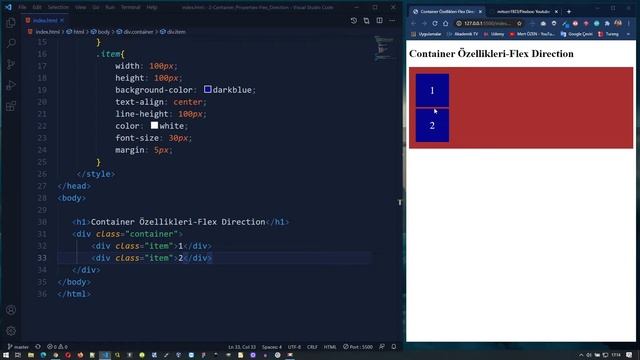
Task: Click the master branch in status bar
Action: click(18, 347)
